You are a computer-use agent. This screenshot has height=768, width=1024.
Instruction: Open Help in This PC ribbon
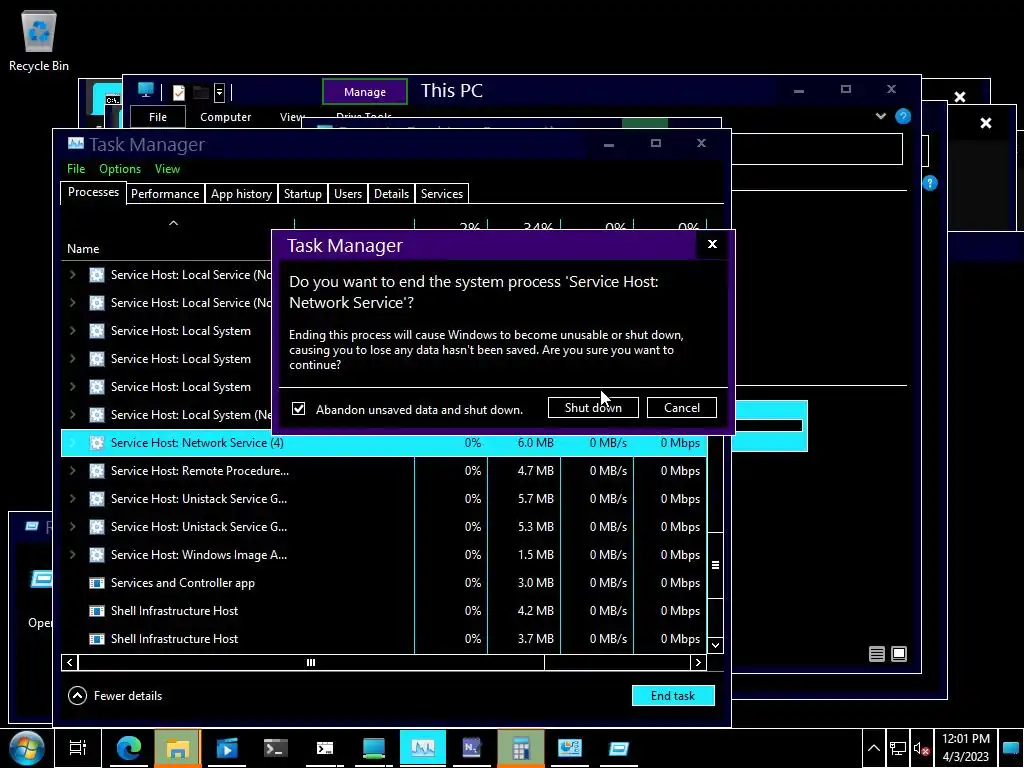click(x=903, y=116)
